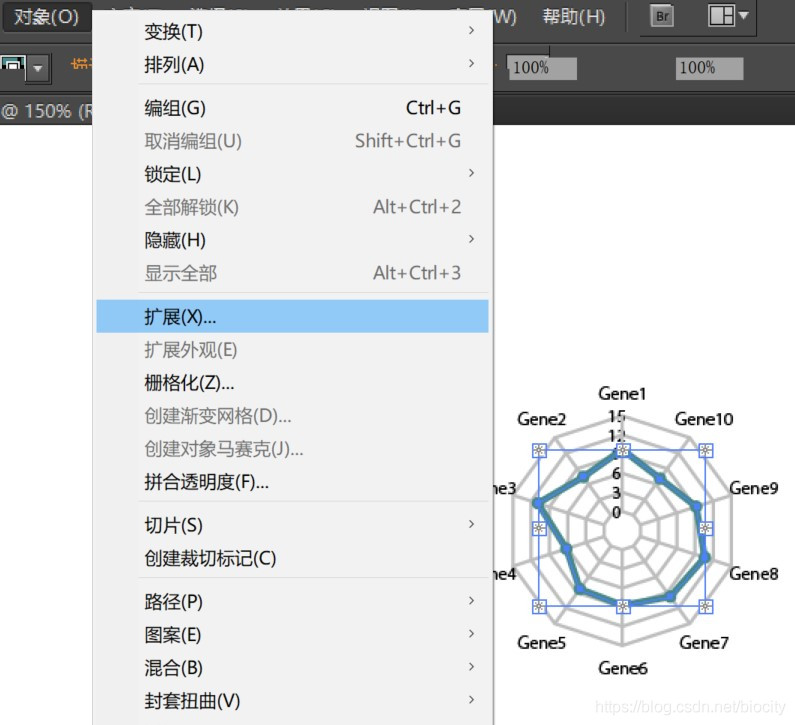Click the top-left selection bounding box handle

click(539, 450)
